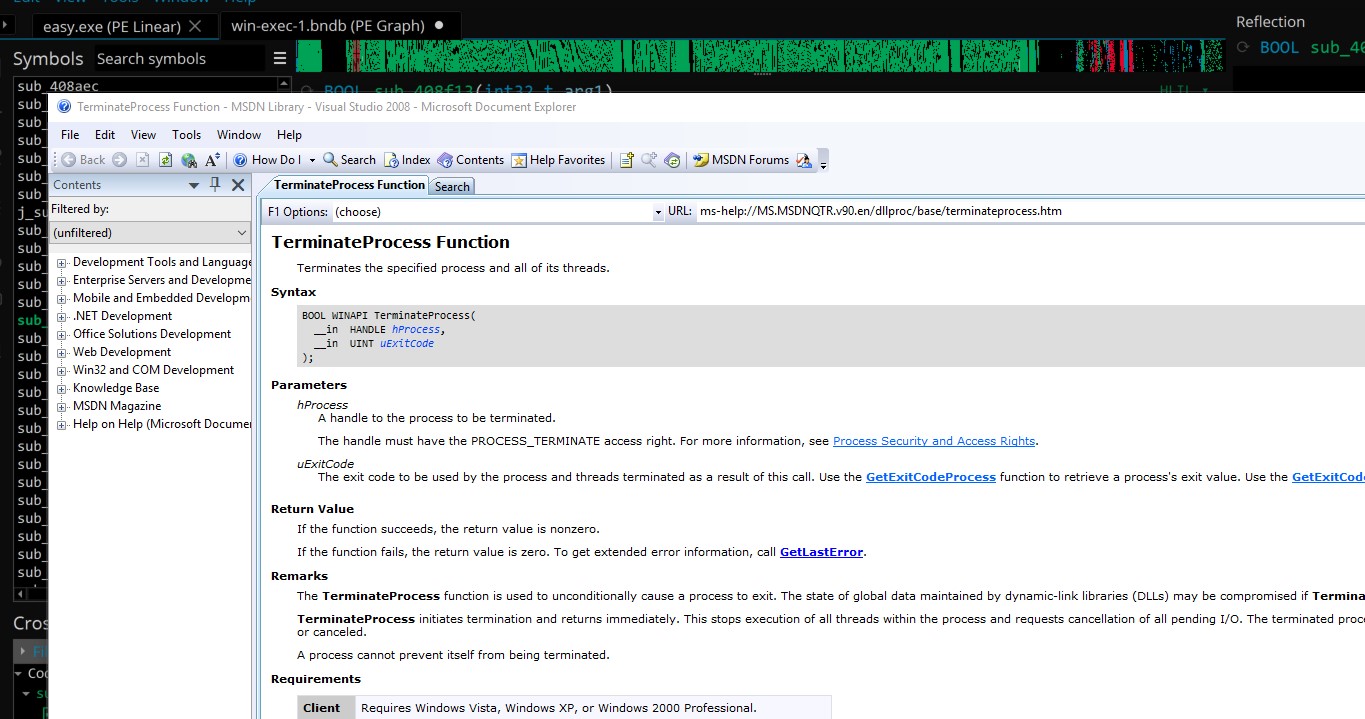Switch to win-exec-1.bndb (PE Graph) tab
This screenshot has height=719, width=1365.
(x=338, y=26)
